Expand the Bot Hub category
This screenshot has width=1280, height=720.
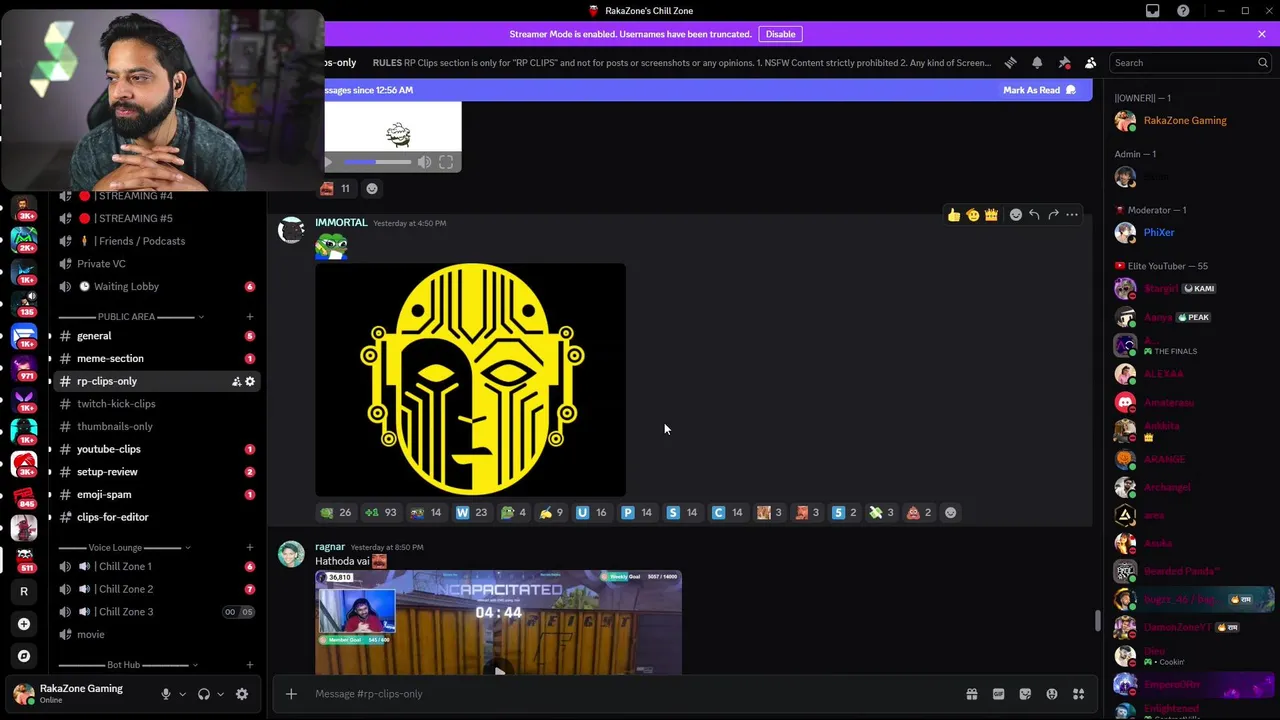point(129,665)
